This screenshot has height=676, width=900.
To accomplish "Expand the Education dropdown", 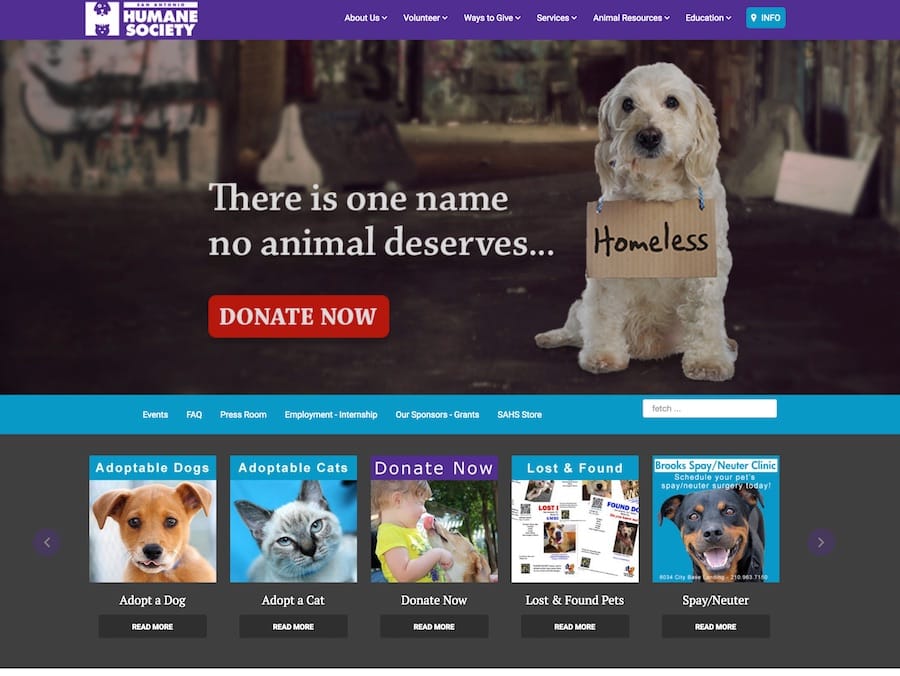I will [708, 18].
